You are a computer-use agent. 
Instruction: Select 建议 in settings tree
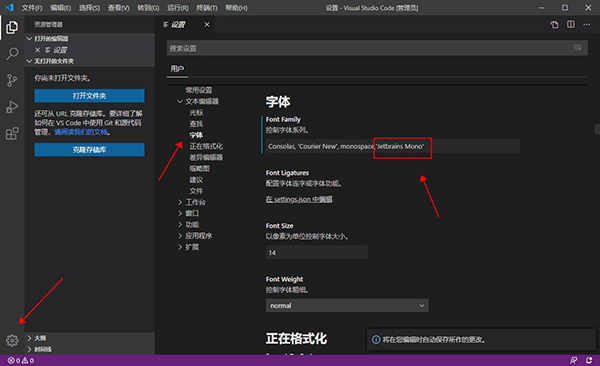point(196,180)
